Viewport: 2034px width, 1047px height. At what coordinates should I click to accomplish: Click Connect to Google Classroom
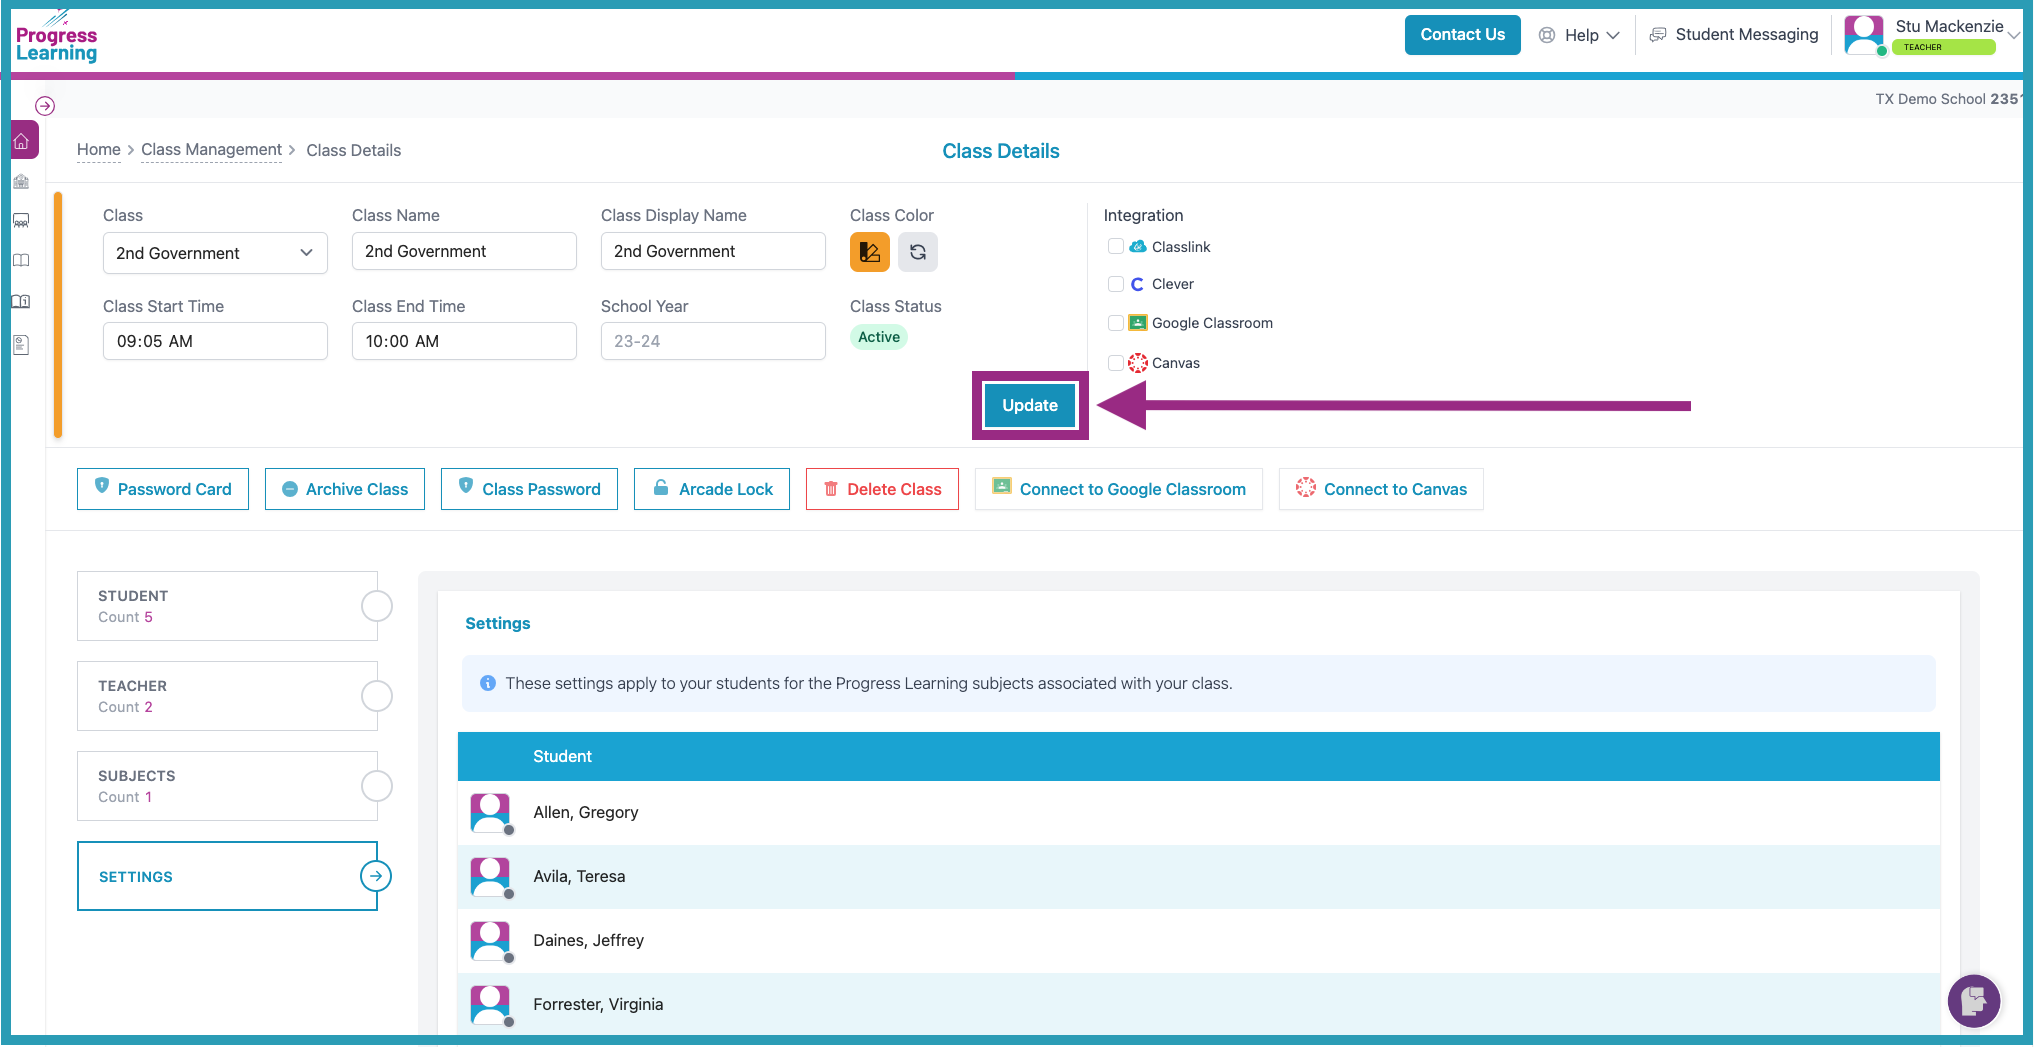[1119, 489]
